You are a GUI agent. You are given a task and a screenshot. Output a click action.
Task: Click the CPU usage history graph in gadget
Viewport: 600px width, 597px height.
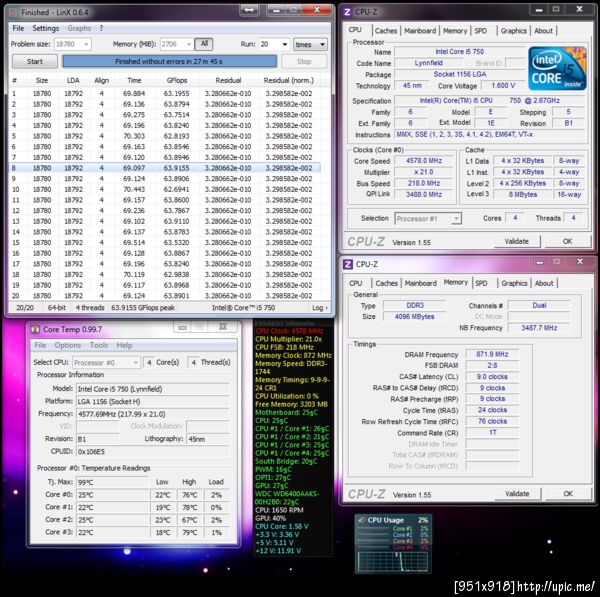pyautogui.click(x=393, y=561)
